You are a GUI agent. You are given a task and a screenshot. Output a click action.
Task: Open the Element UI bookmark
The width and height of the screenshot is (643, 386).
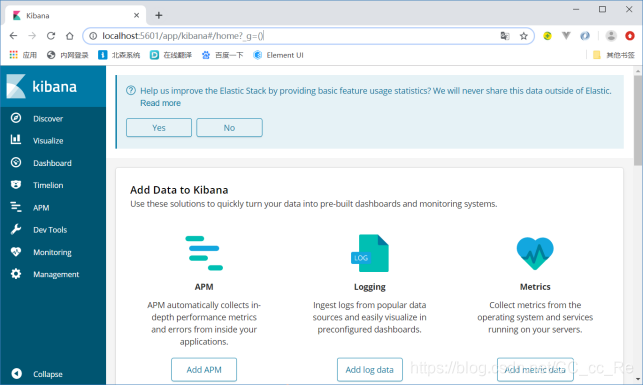[278, 55]
